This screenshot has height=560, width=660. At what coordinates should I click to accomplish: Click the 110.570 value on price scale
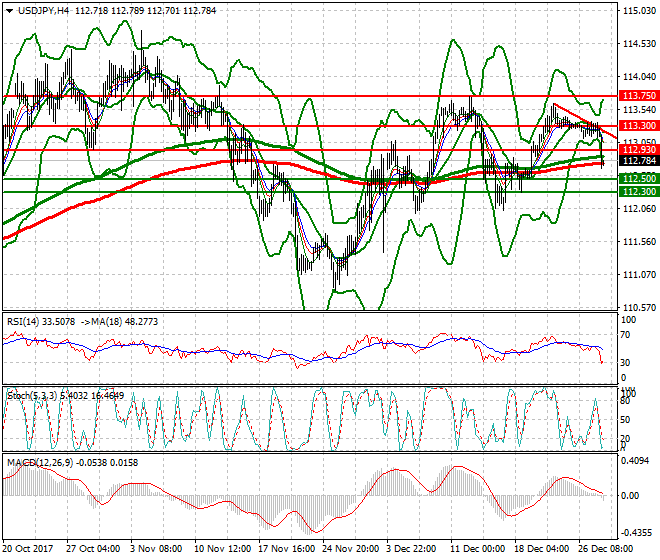(x=638, y=307)
